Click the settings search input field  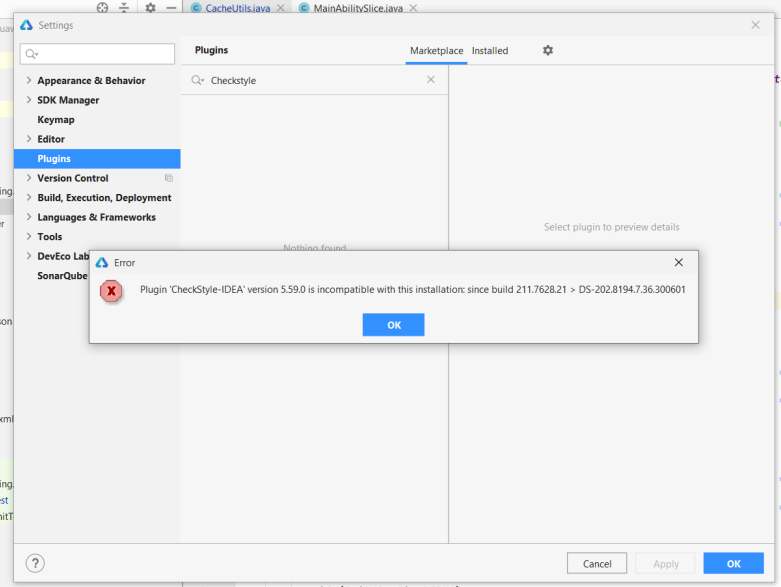tap(97, 54)
